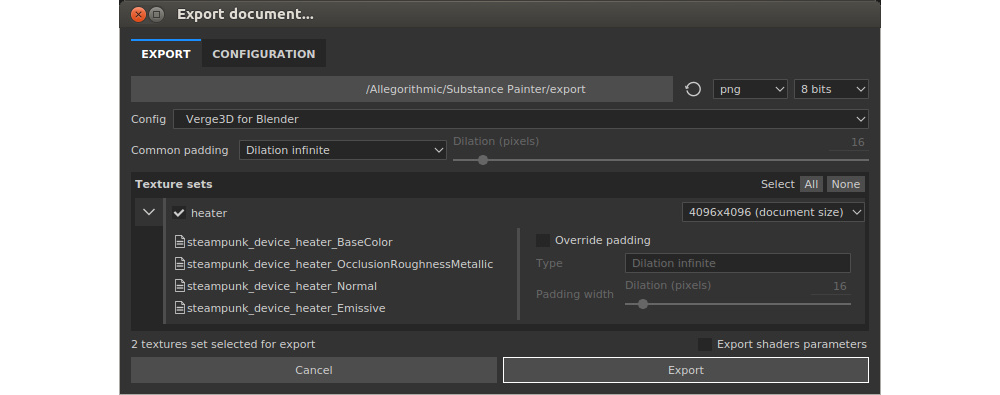
Task: Open the 4096x4096 document size dropdown
Action: tap(773, 212)
